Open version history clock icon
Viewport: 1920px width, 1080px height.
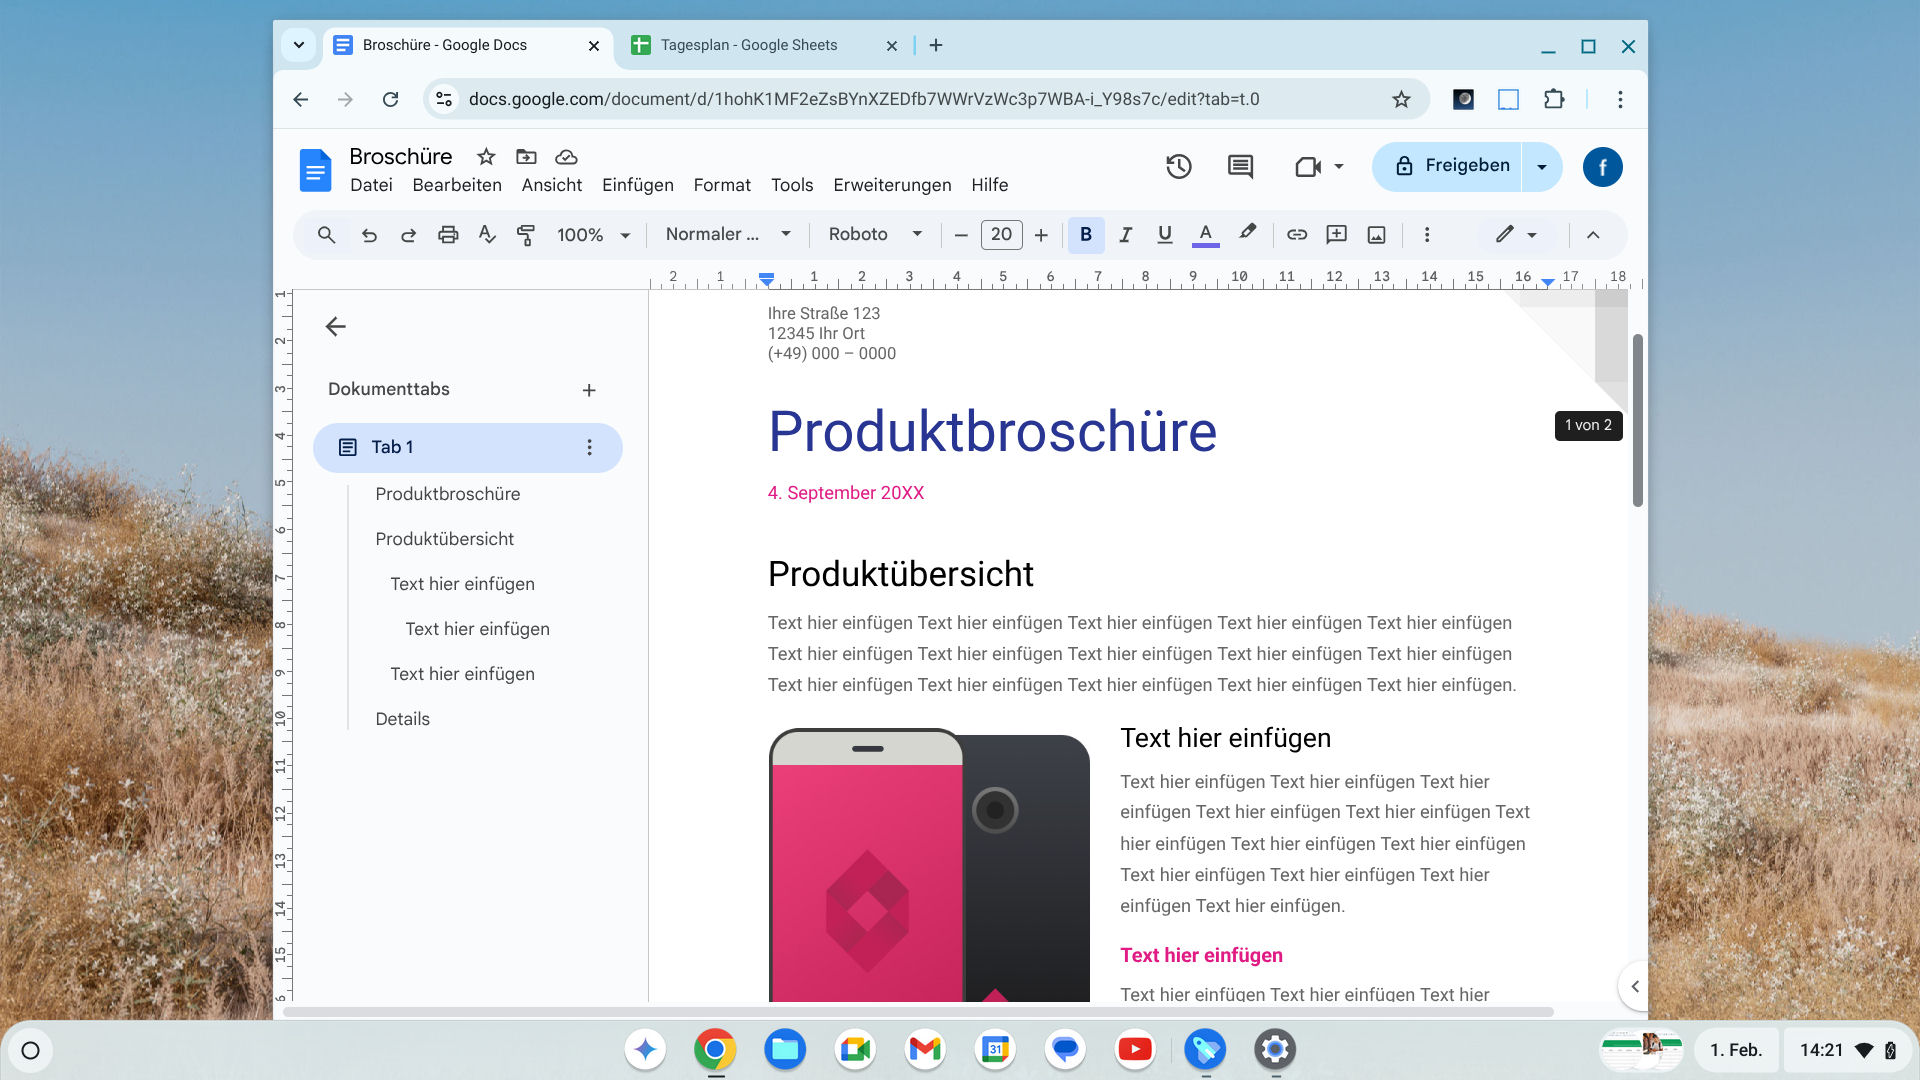click(x=1179, y=166)
